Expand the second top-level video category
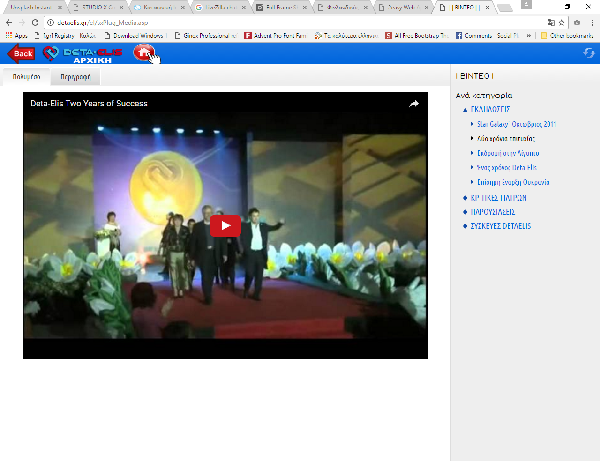600x461 pixels. [498, 198]
